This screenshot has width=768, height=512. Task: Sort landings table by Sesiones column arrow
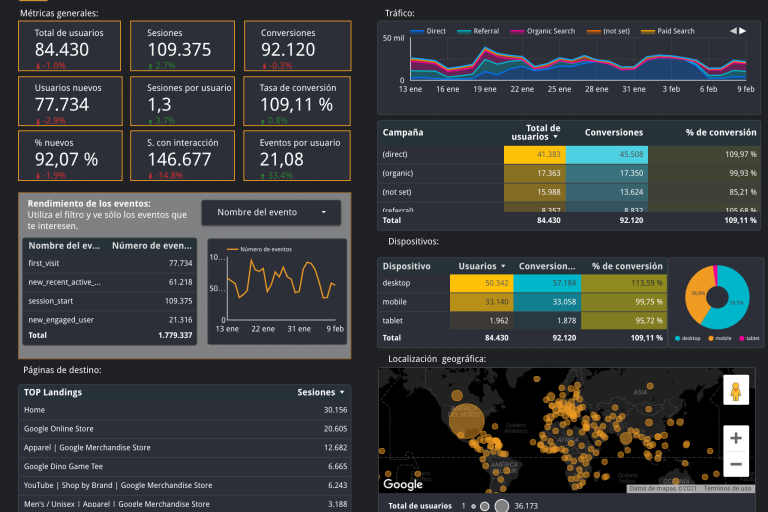[343, 392]
